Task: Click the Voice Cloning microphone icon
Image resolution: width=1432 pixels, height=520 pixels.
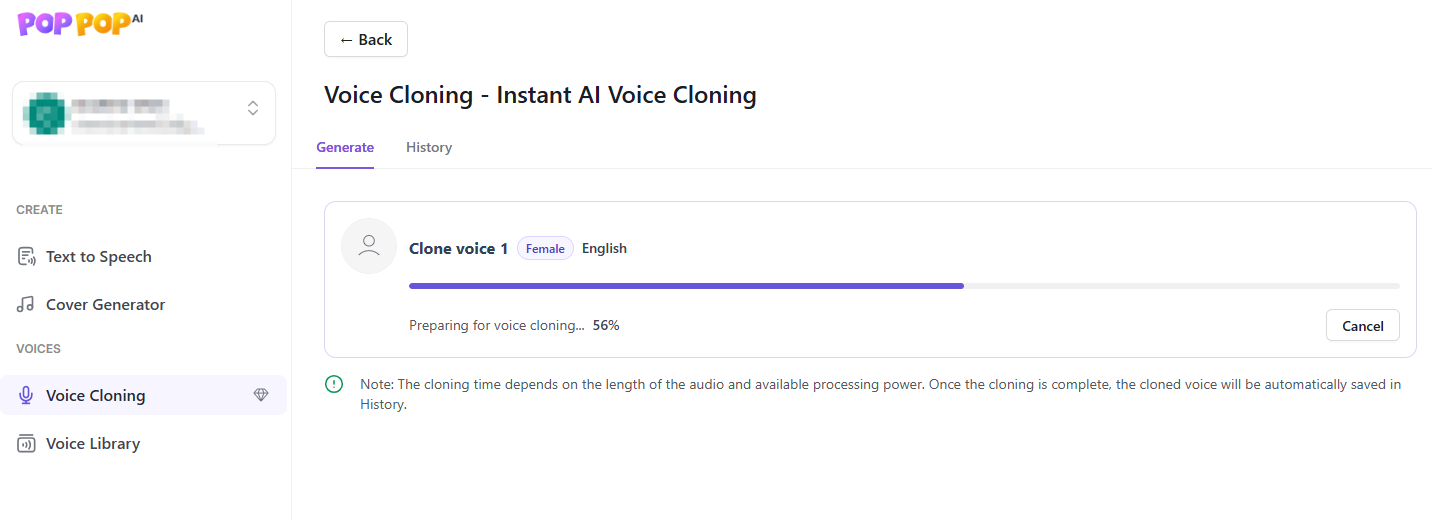Action: point(26,396)
